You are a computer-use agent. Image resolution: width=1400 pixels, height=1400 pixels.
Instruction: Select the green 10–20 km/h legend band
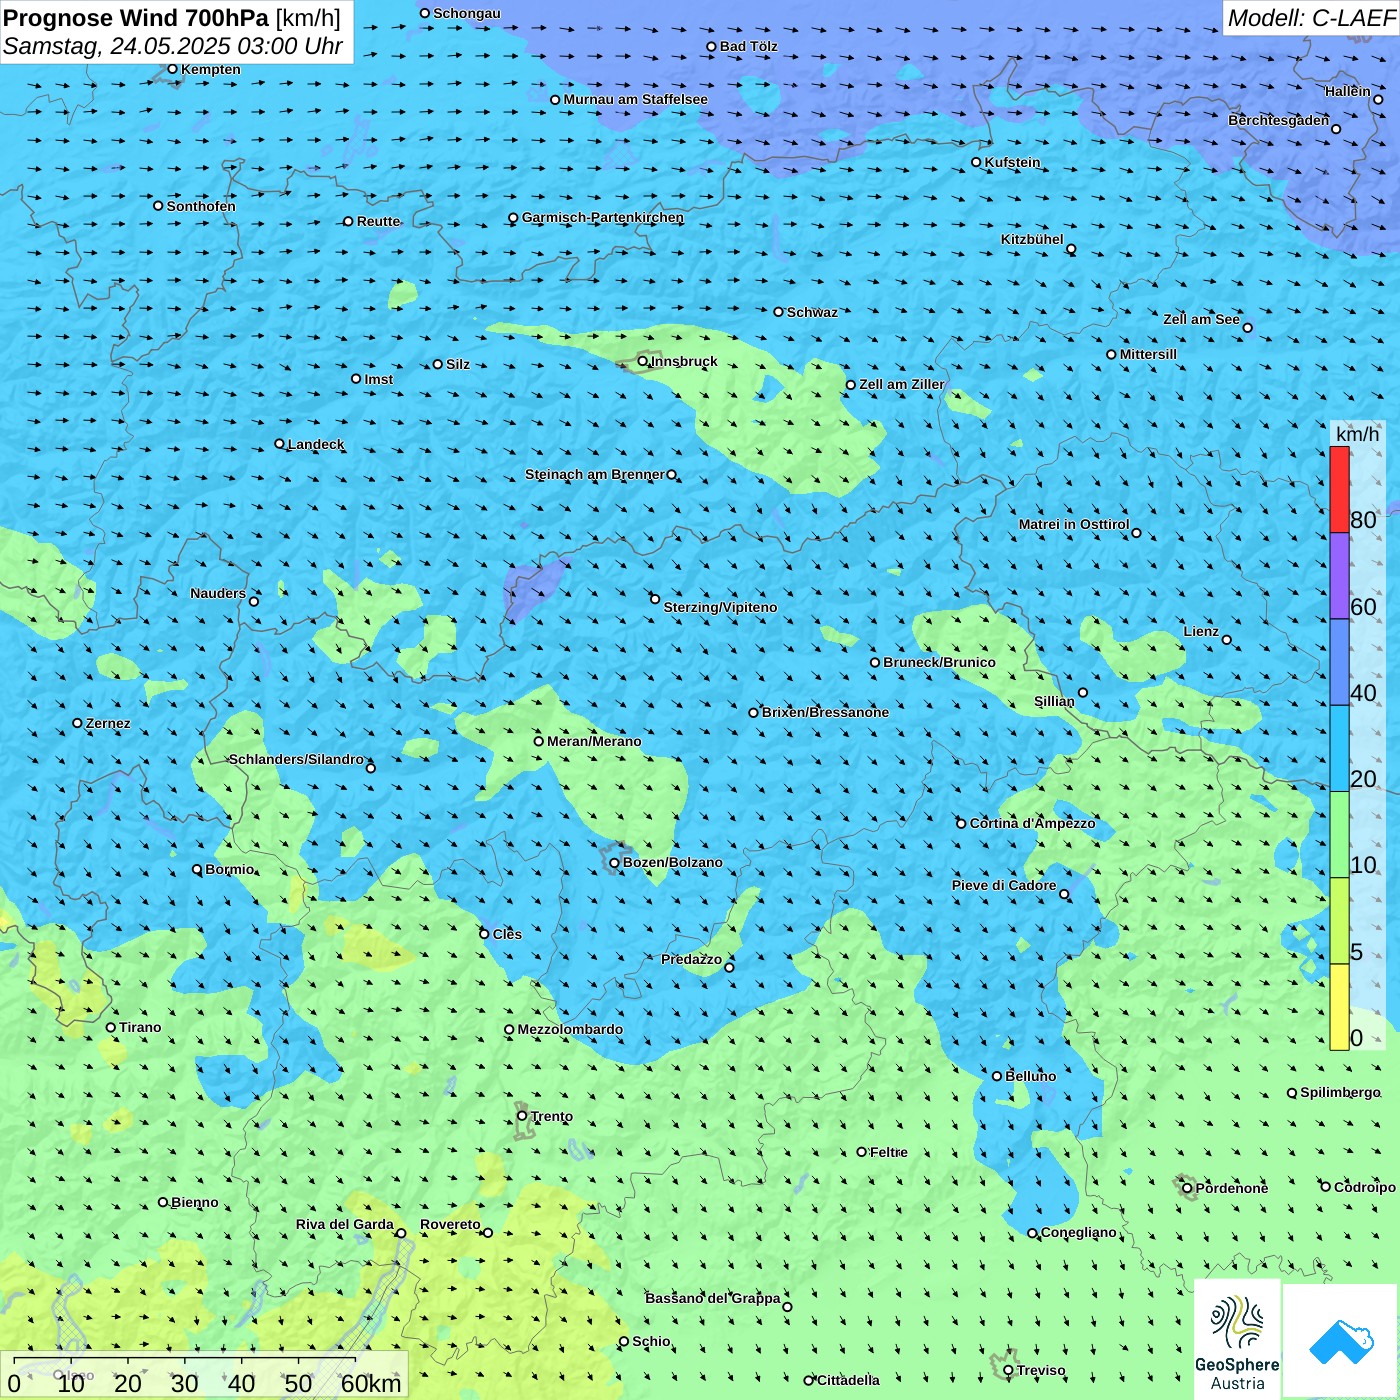[1339, 835]
